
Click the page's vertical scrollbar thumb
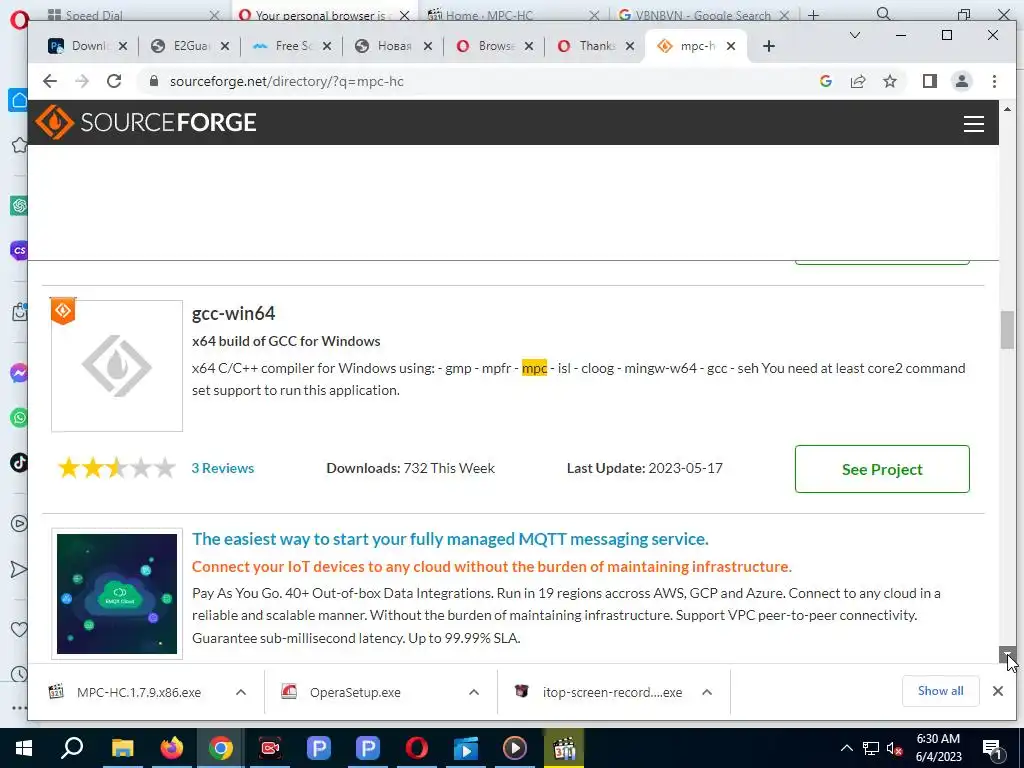click(x=1006, y=330)
